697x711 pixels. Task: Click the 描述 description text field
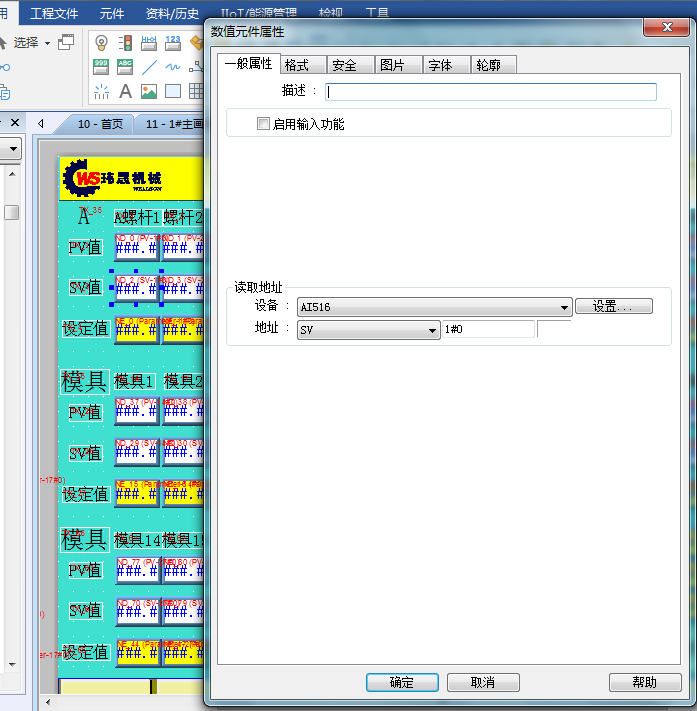491,92
